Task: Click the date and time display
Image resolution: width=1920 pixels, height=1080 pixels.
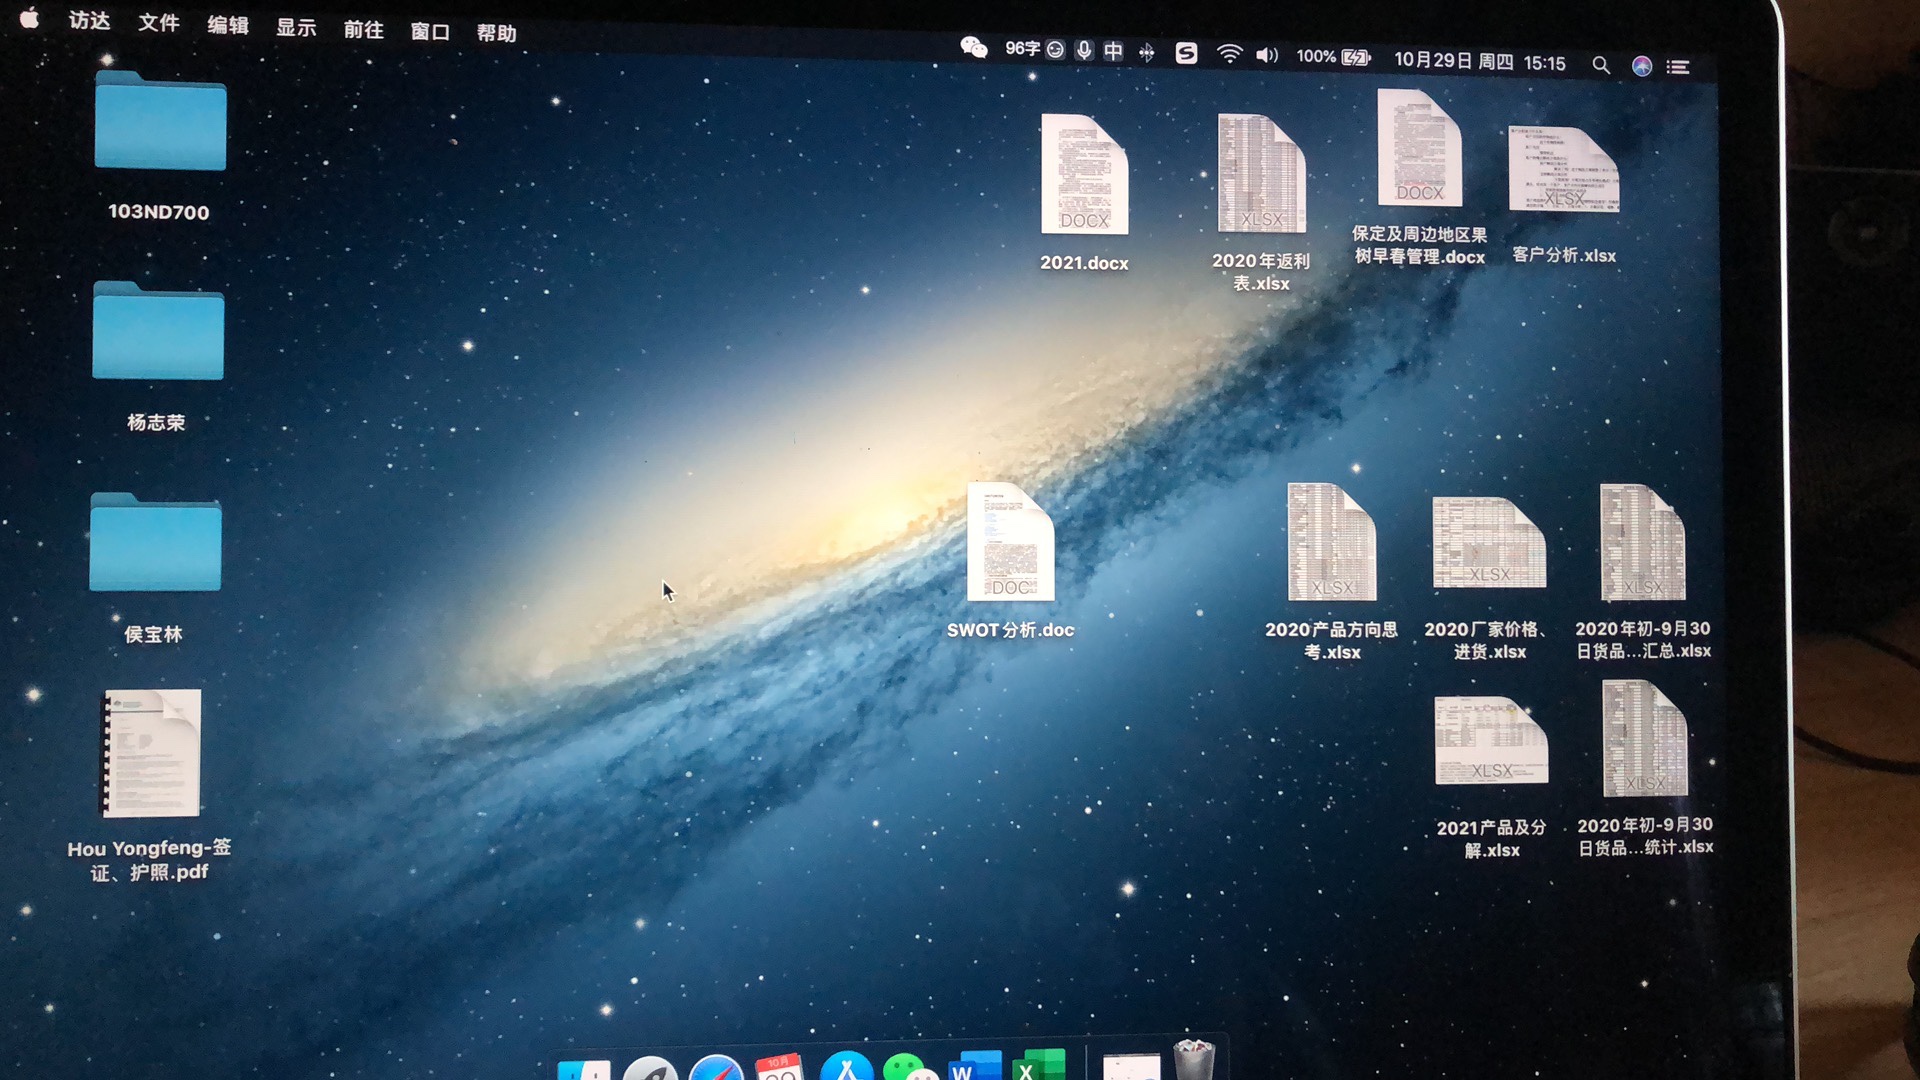Action: click(1479, 62)
